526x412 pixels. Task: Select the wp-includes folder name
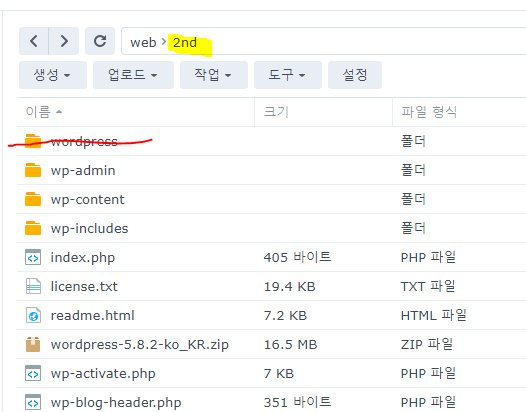[x=89, y=228]
